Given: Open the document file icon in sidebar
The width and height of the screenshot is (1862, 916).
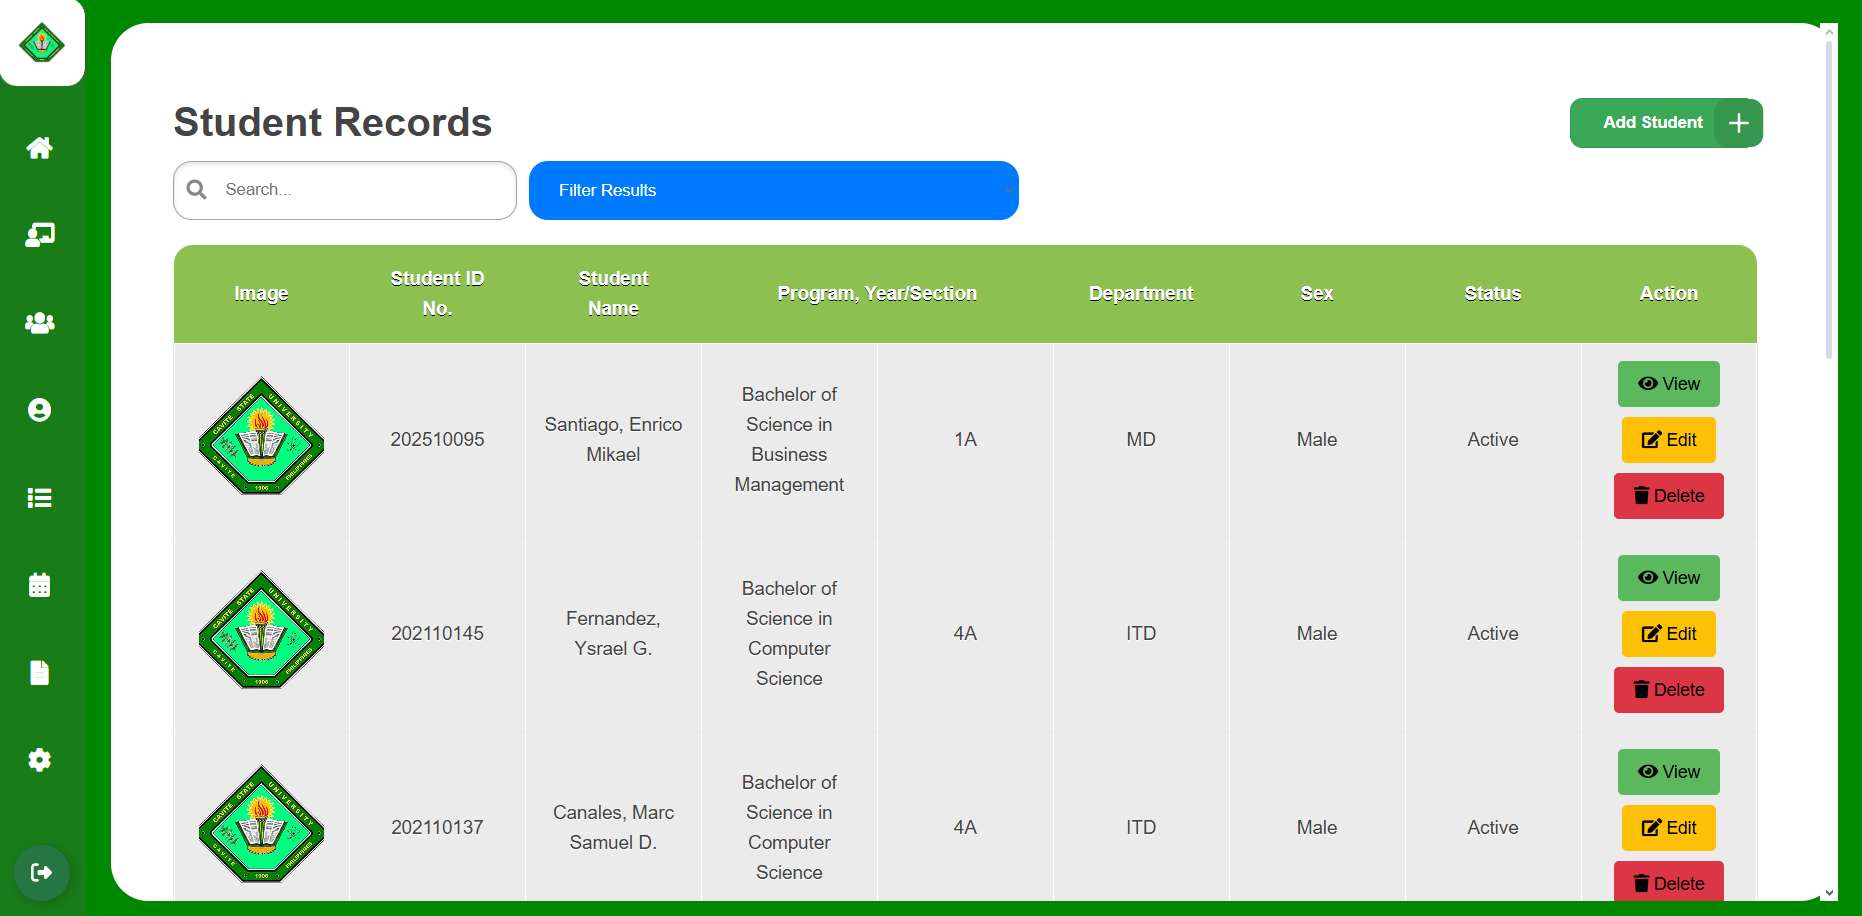Looking at the screenshot, I should click(40, 673).
